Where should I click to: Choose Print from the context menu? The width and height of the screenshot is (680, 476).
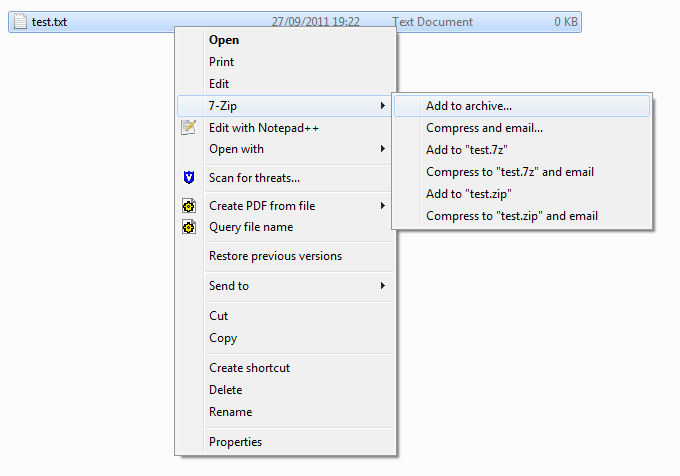(x=284, y=62)
